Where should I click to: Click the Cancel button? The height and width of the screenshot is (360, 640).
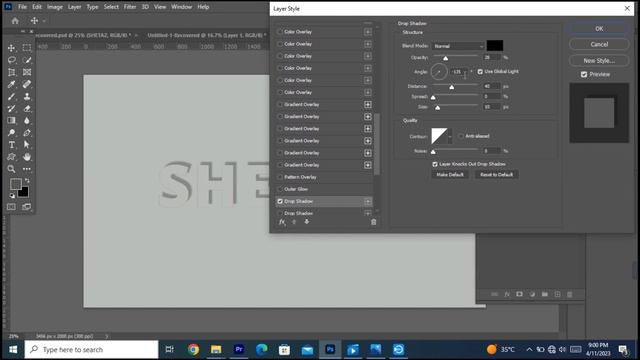click(x=599, y=44)
